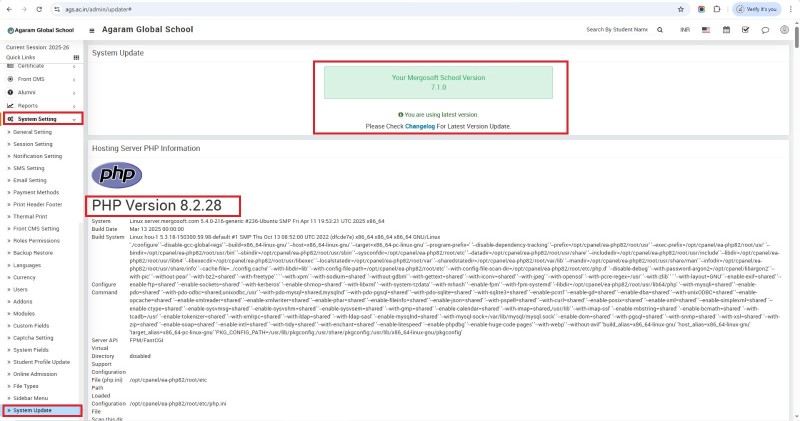This screenshot has height=421, width=800.
Task: Open Custom Fields submenu item
Action: 31,326
